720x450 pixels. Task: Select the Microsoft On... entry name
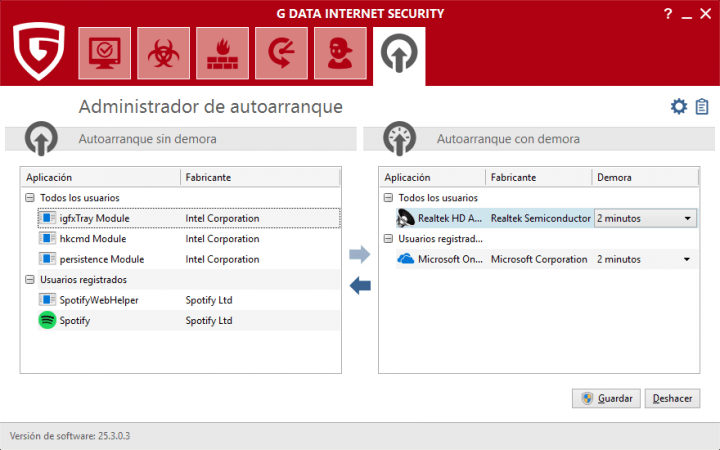pos(450,259)
